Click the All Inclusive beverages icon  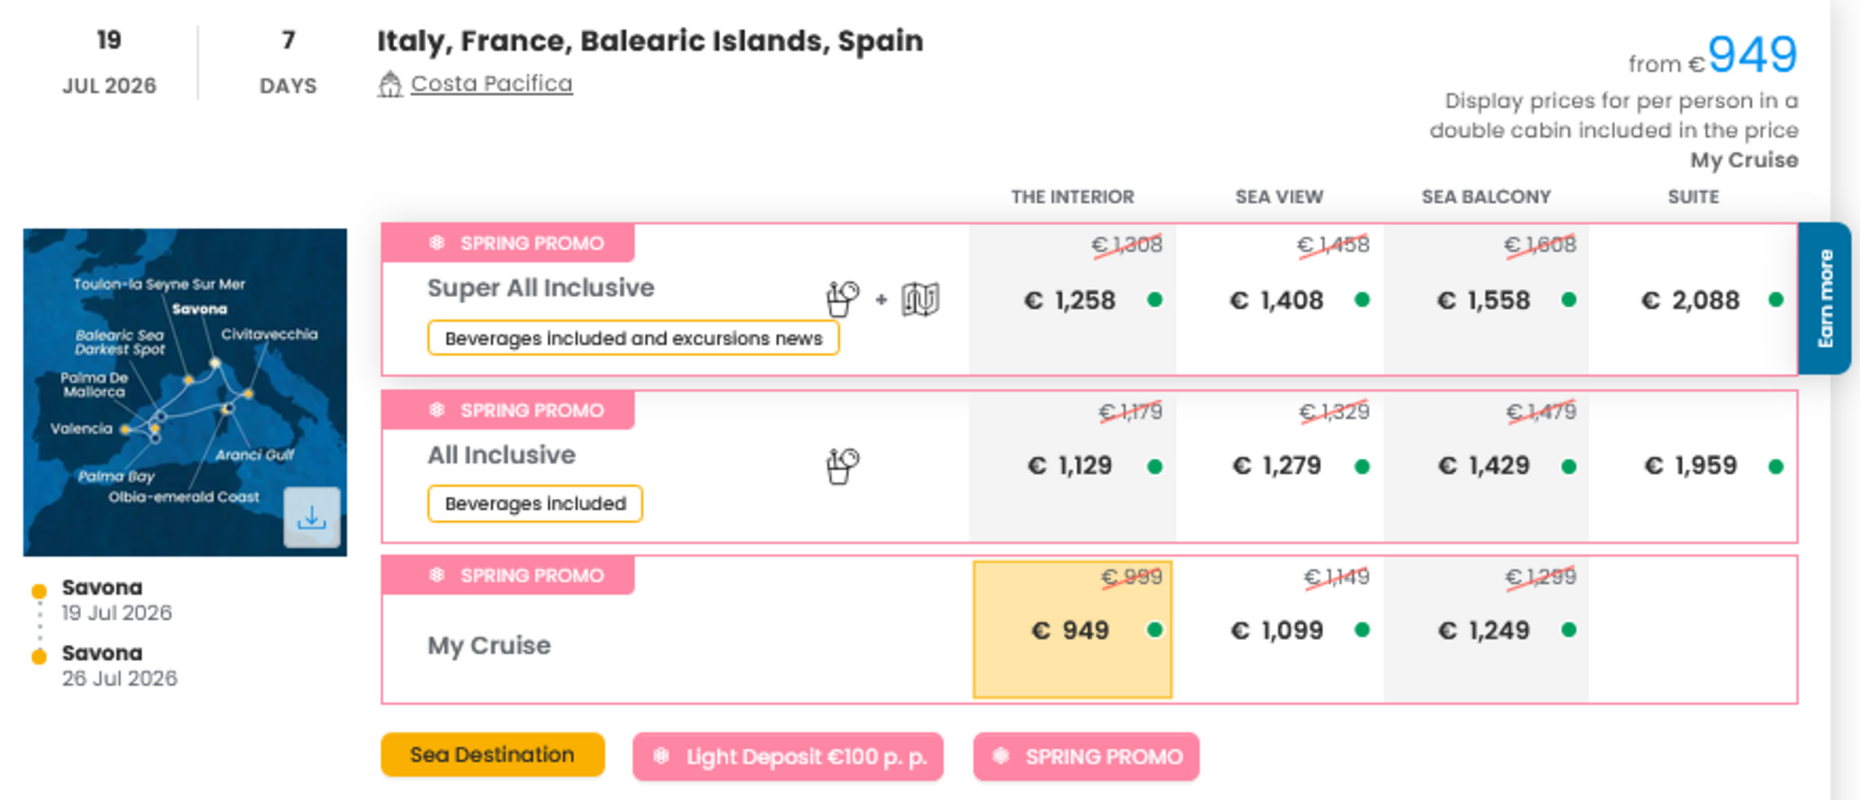pos(842,465)
